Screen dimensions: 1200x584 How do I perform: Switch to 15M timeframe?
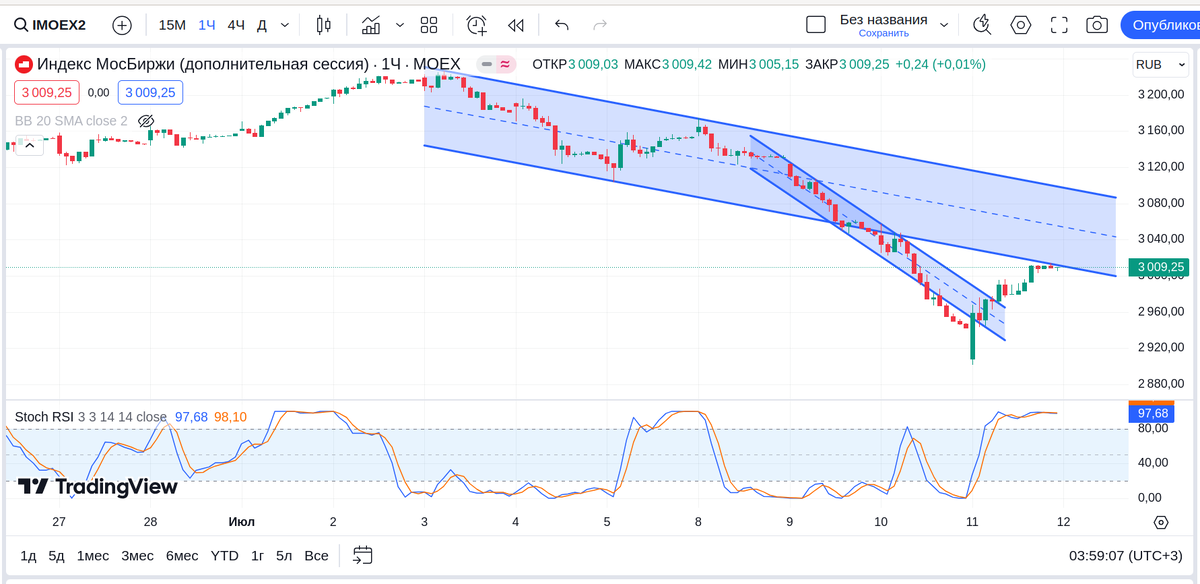pos(172,25)
